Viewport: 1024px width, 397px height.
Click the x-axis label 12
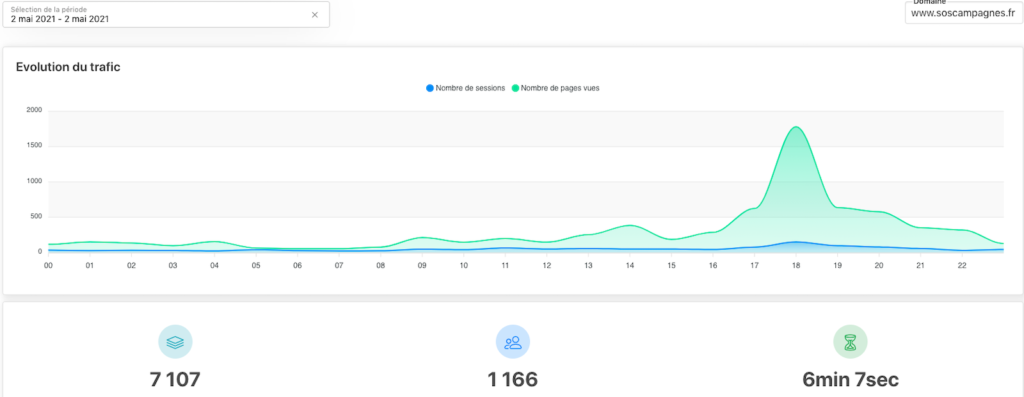[547, 266]
